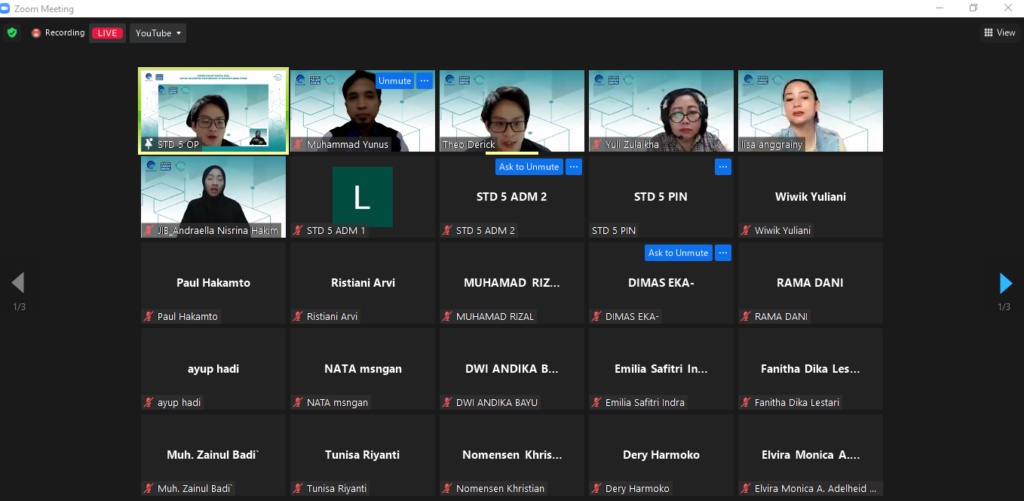Viewport: 1024px width, 501px height.
Task: Open more options for Muhammad Yunus
Action: (x=424, y=81)
